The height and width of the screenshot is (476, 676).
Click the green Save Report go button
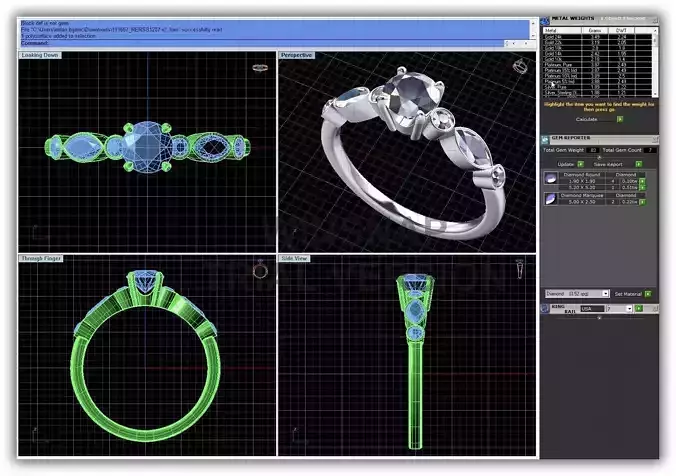point(638,164)
